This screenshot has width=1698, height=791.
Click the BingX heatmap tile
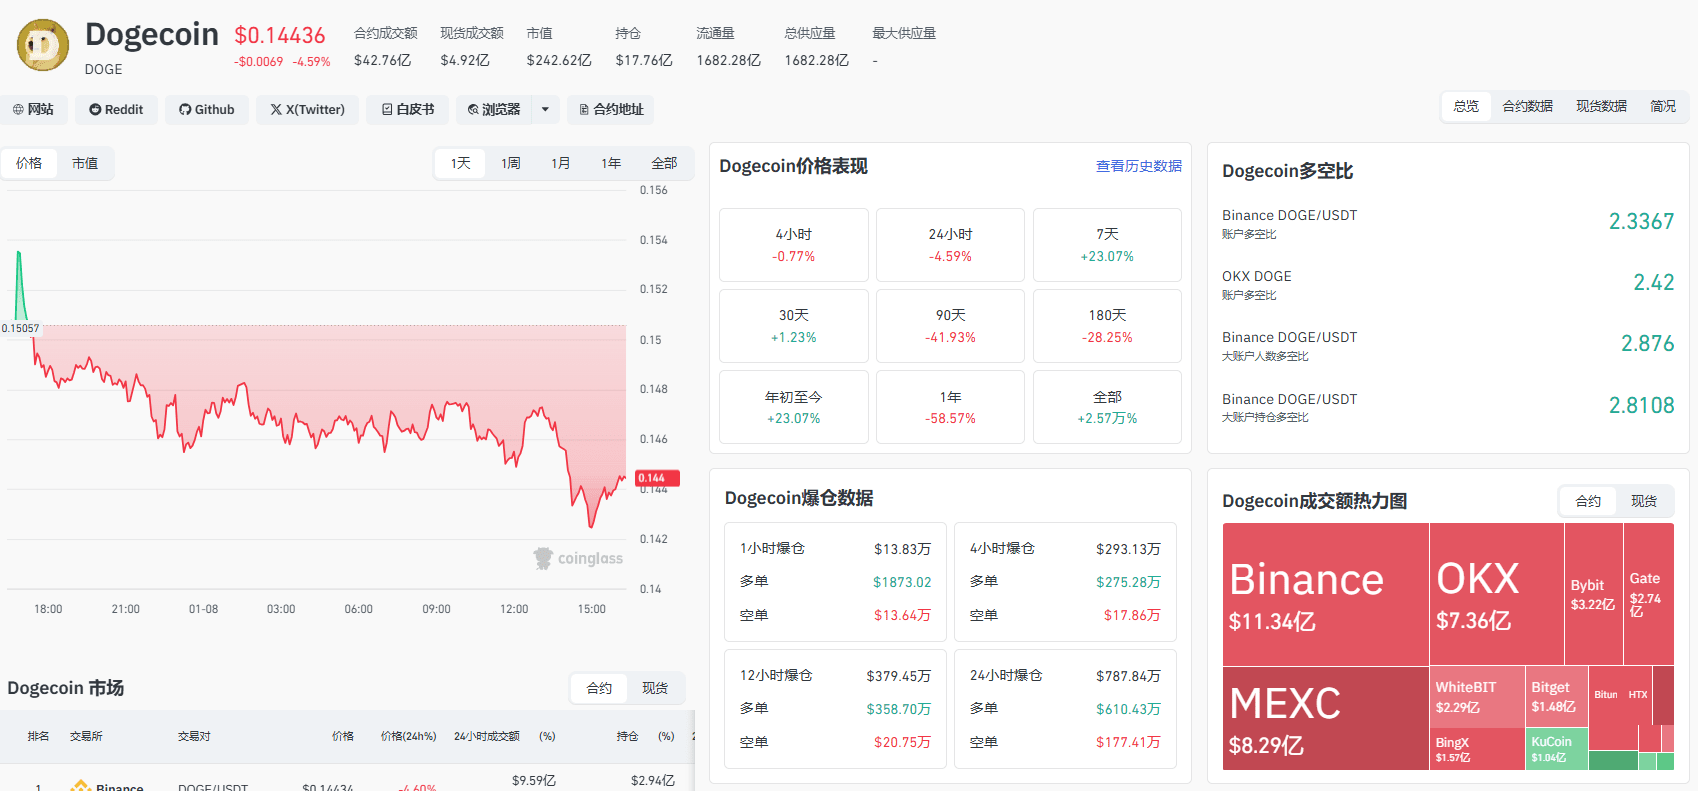[x=1477, y=749]
